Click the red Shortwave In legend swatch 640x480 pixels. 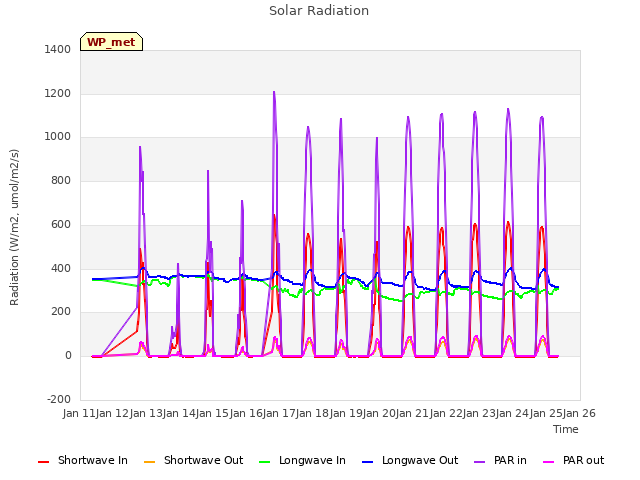[x=43, y=462]
